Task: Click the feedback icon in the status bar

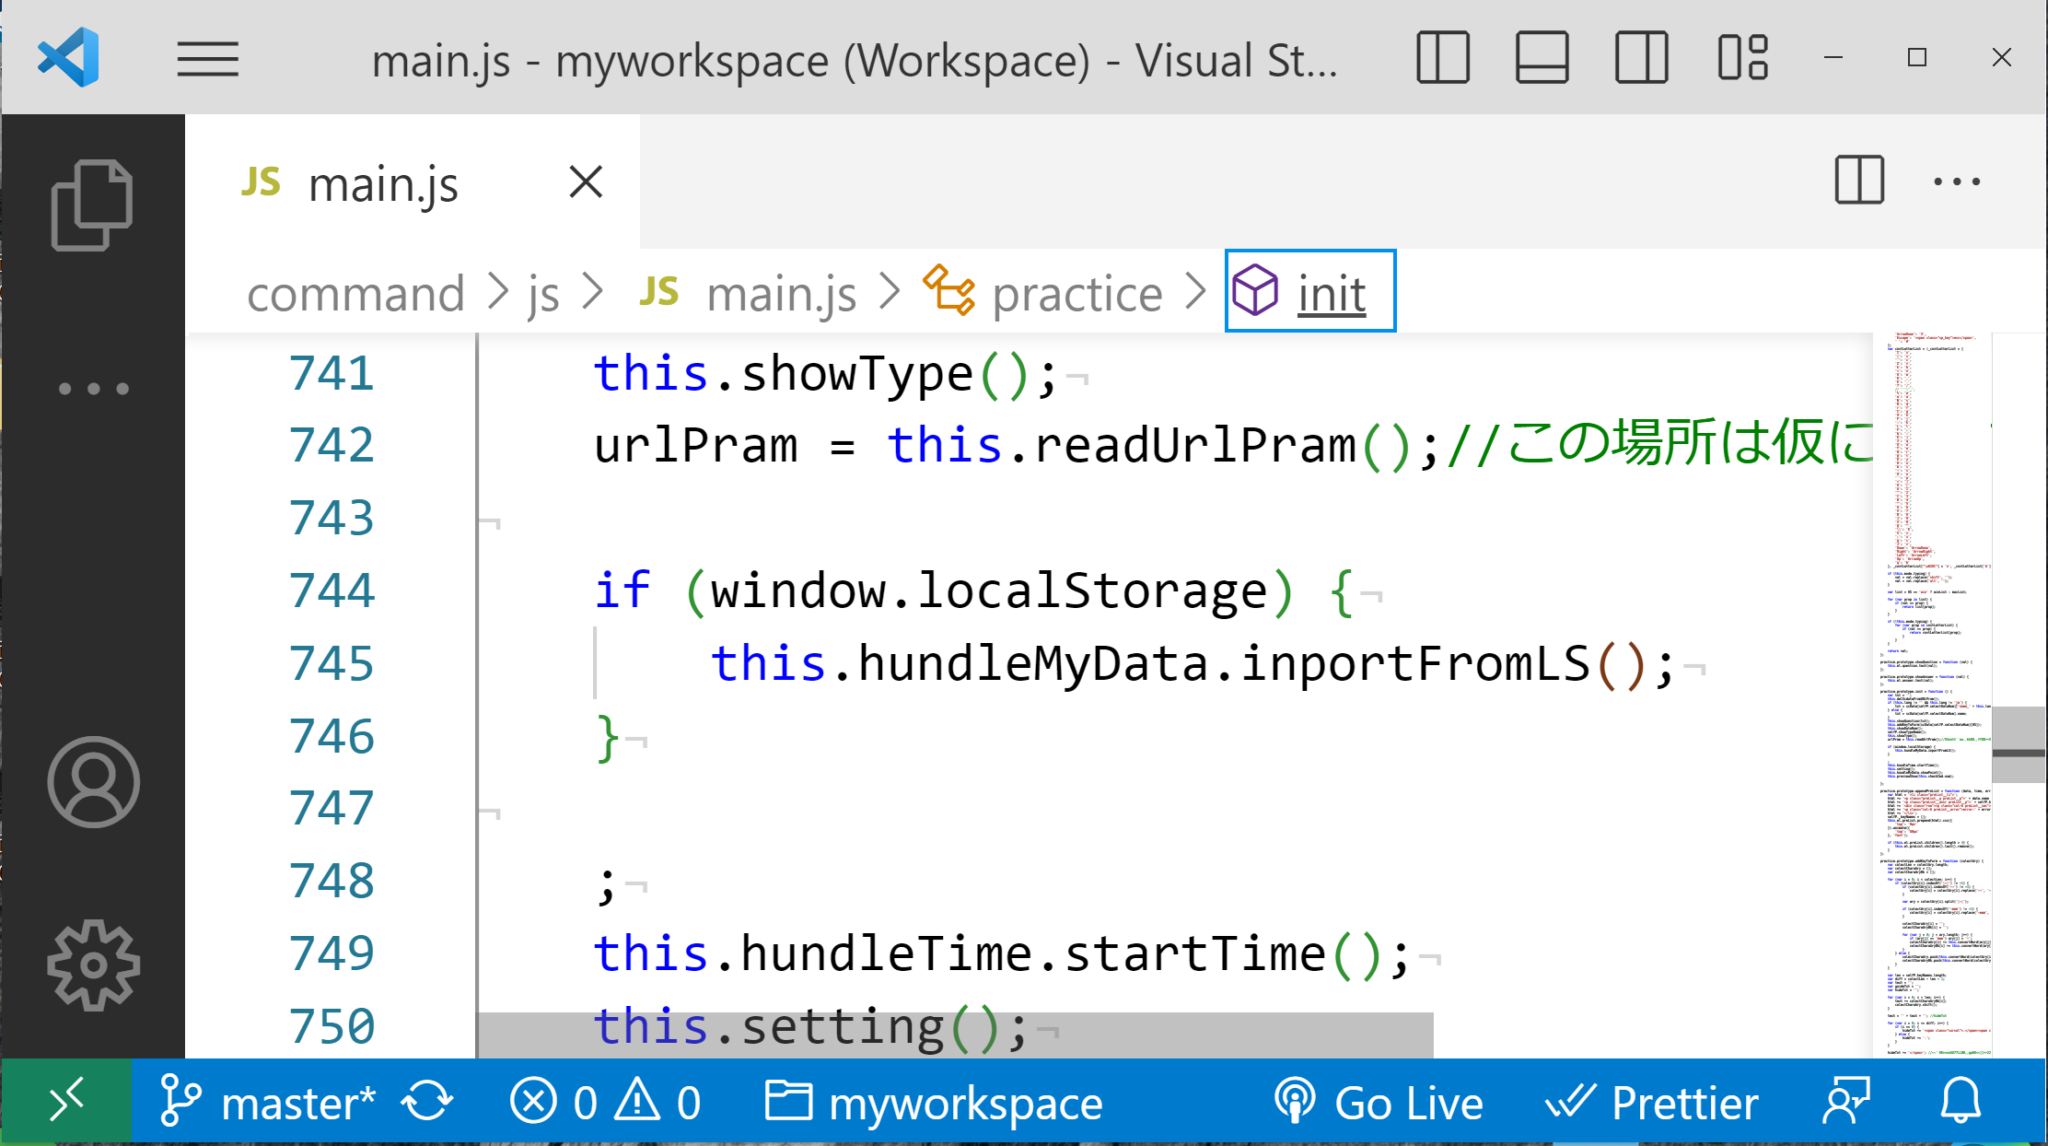Action: (x=1846, y=1102)
